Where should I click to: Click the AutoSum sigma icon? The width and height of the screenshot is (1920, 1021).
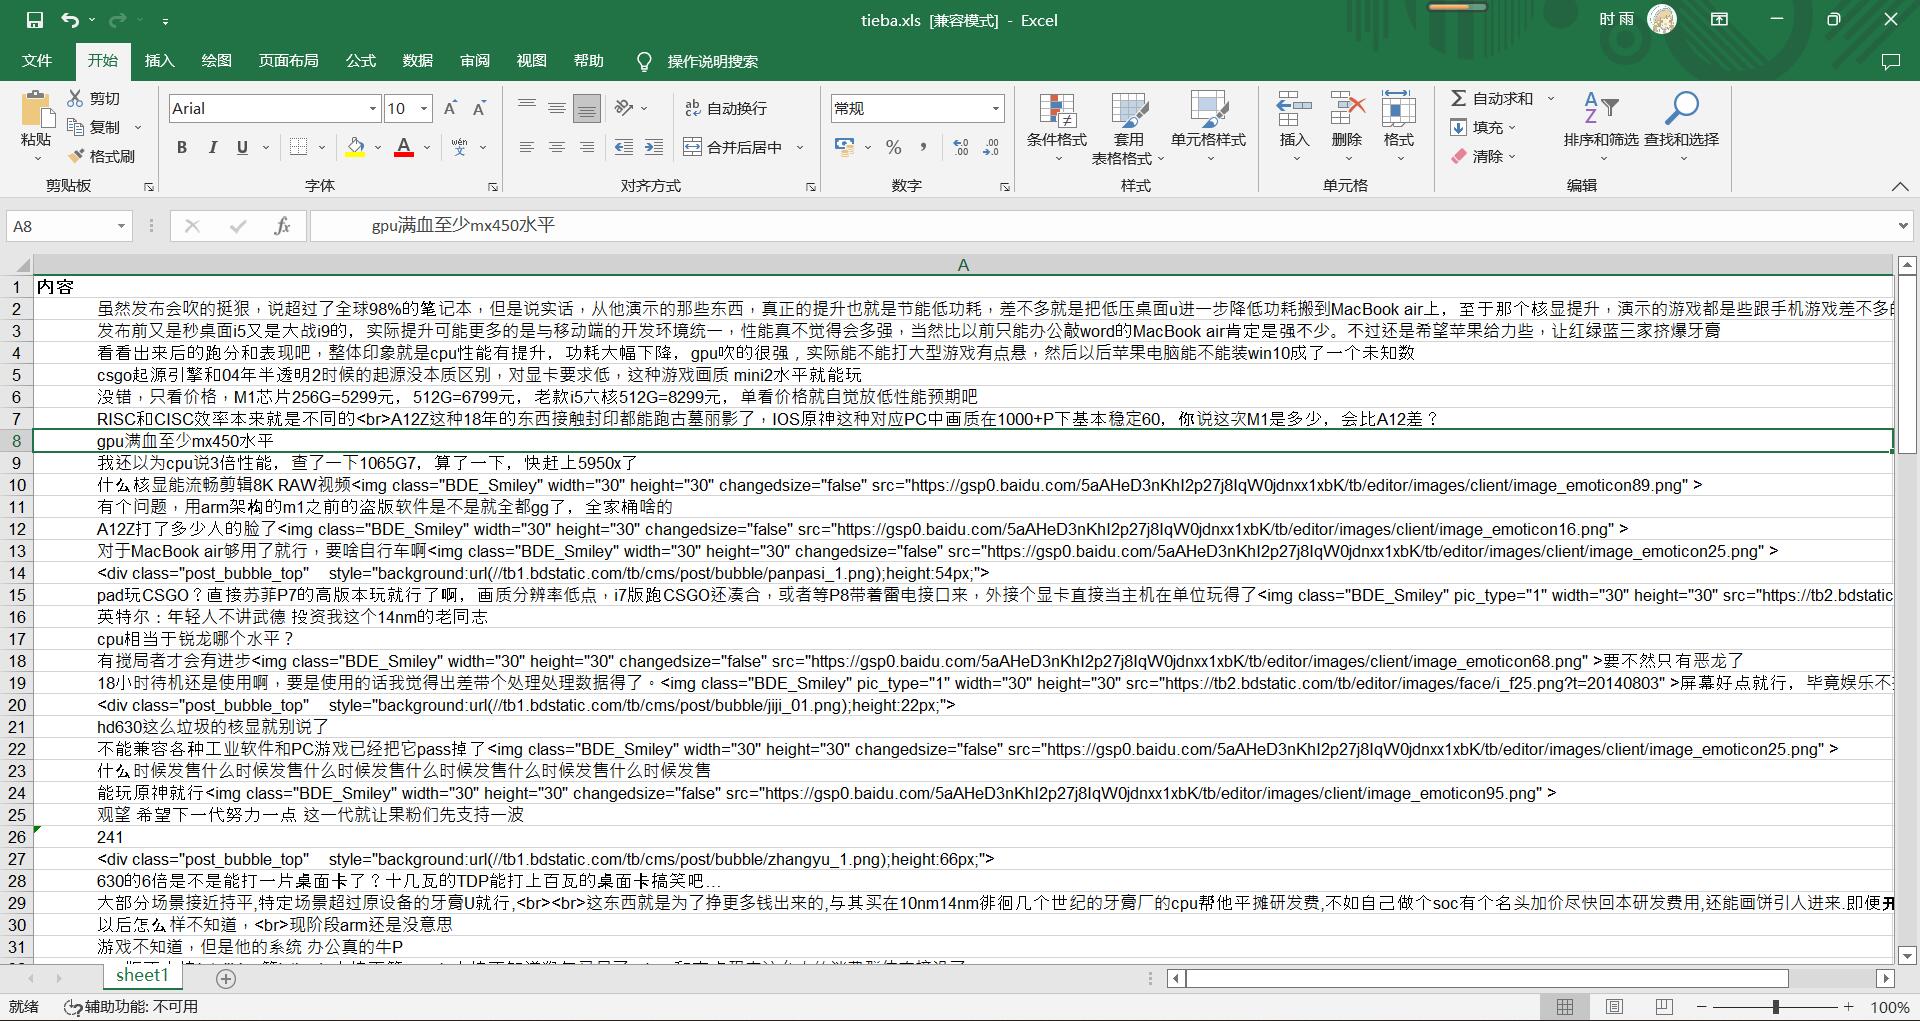(1459, 98)
